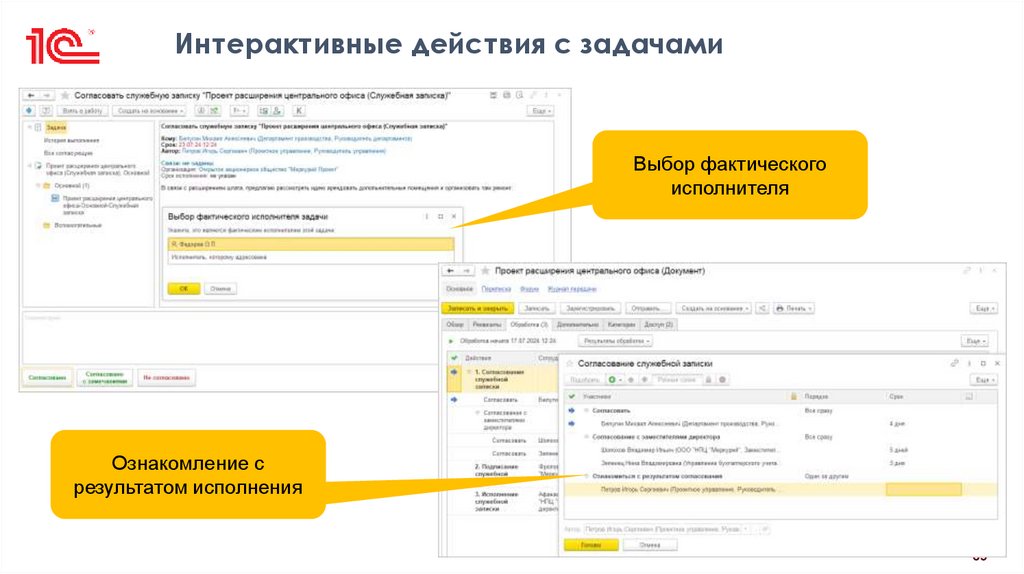Click into the task comment field
This screenshot has width=1024, height=574.
(229, 336)
